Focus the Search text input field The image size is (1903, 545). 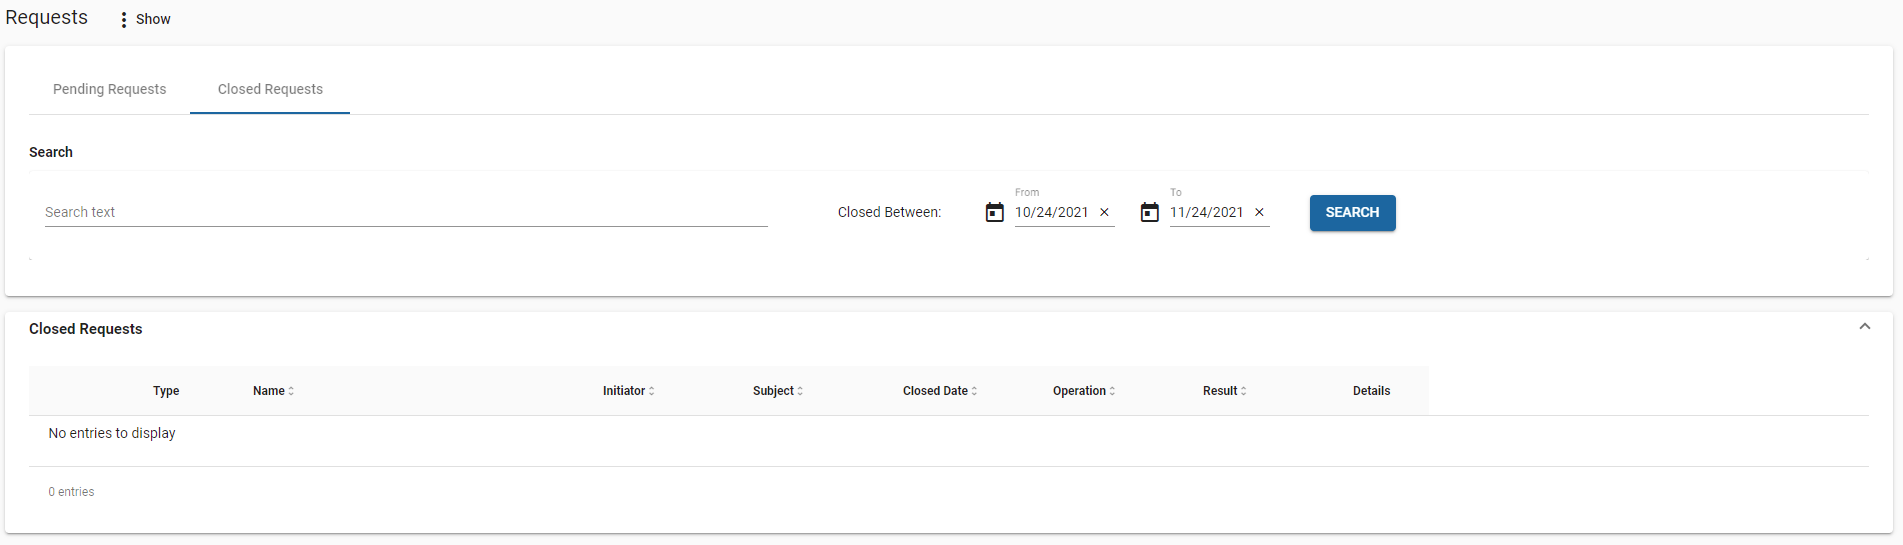coord(405,212)
